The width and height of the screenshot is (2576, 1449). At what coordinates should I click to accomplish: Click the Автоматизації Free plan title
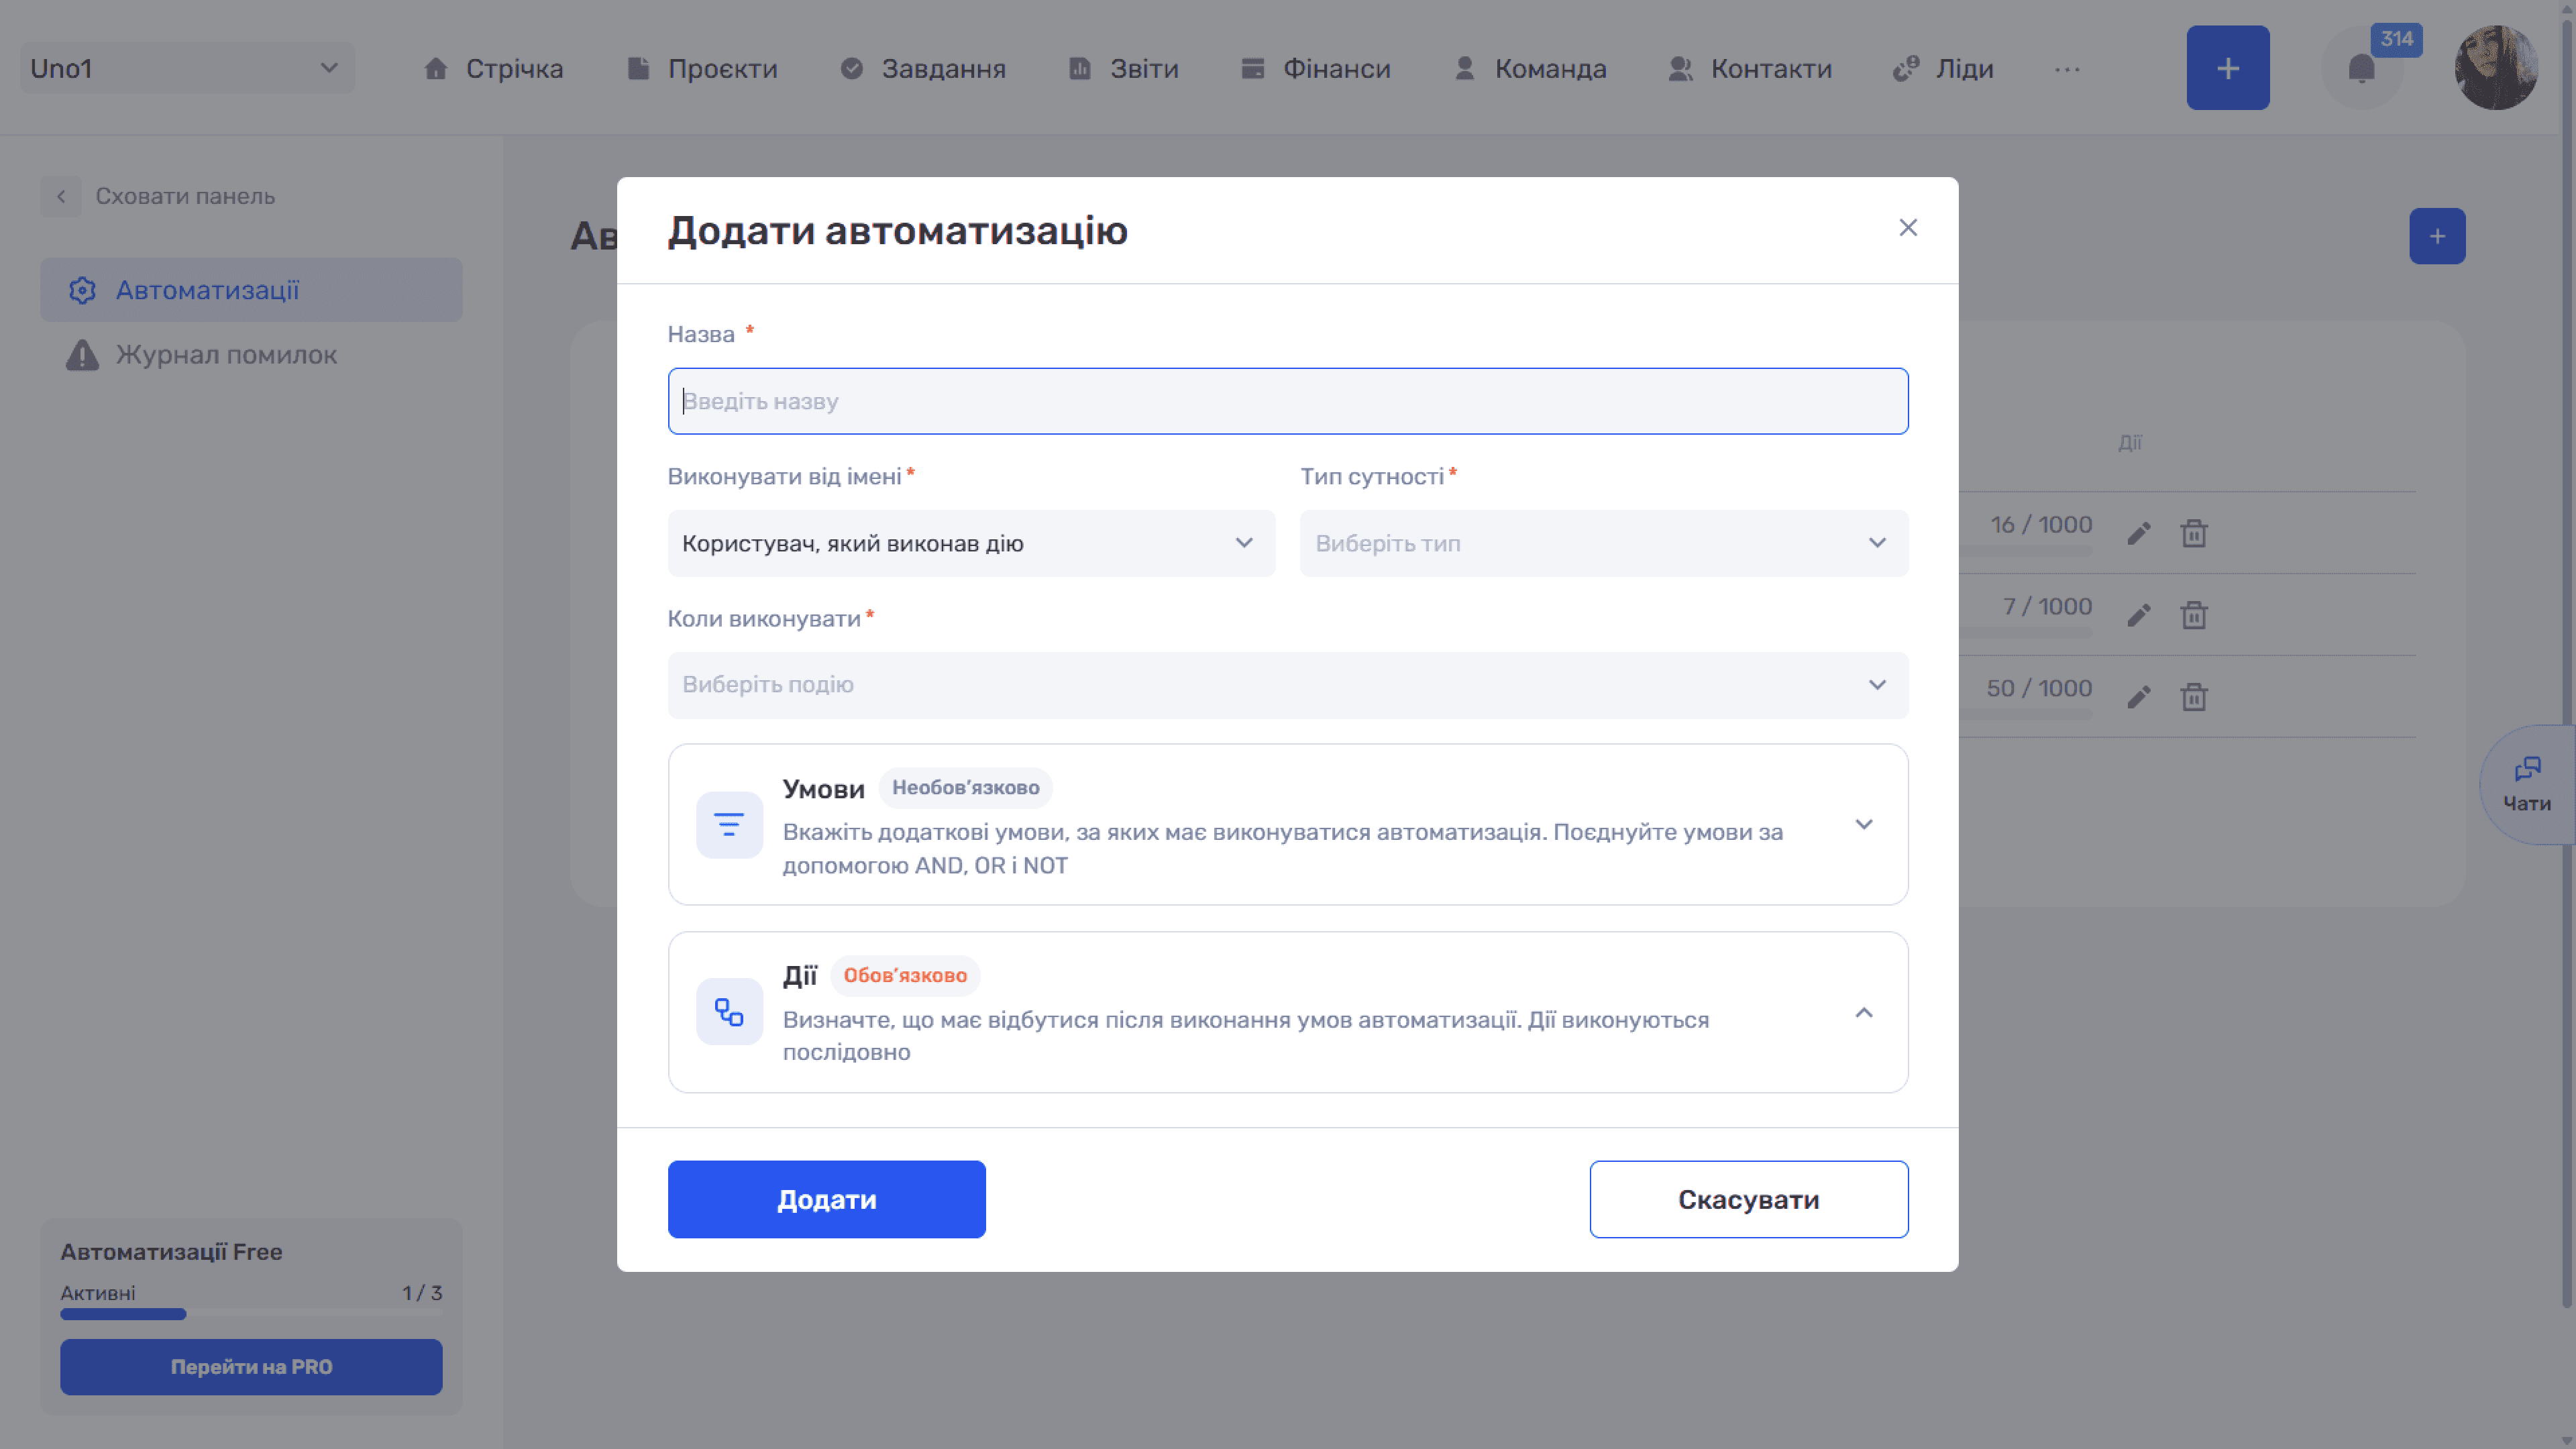click(171, 1251)
